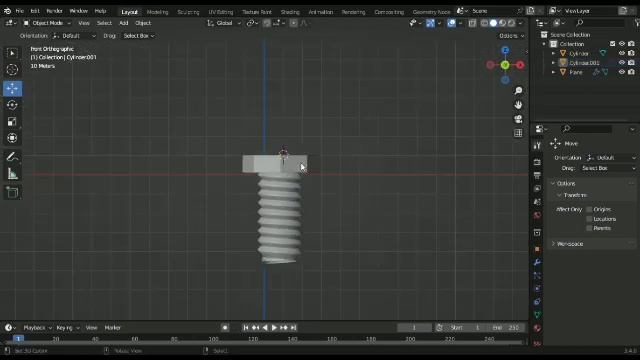640x360 pixels.
Task: Open the timeline Marker menu
Action: click(113, 328)
